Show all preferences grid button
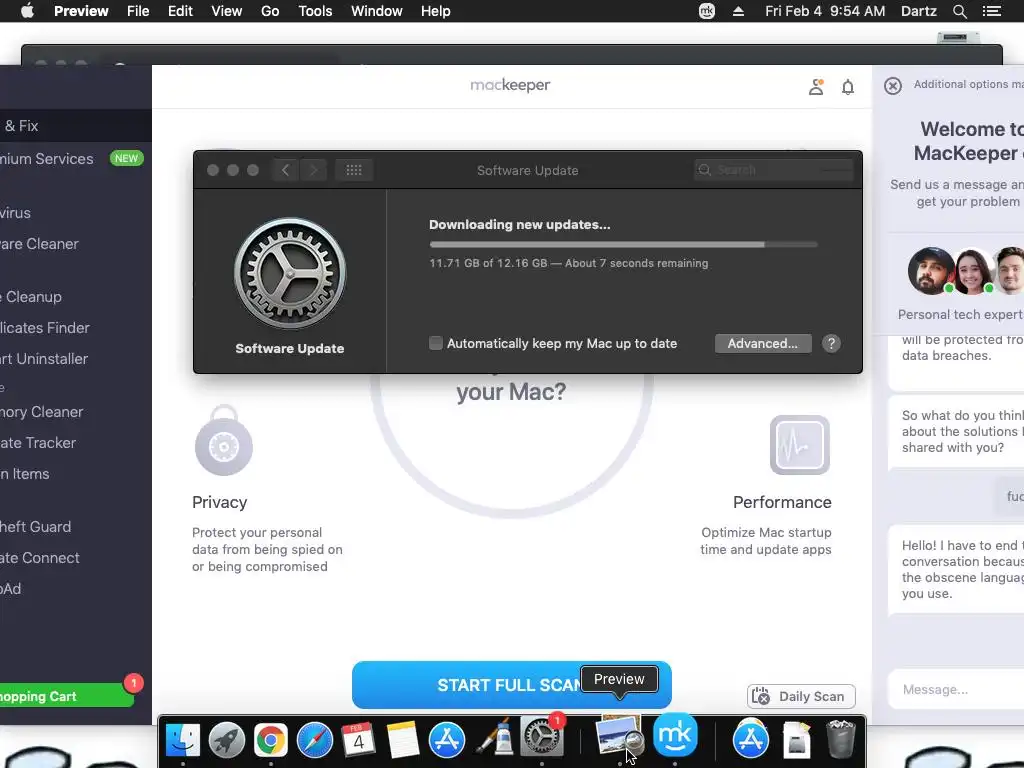1024x768 pixels. (x=354, y=170)
